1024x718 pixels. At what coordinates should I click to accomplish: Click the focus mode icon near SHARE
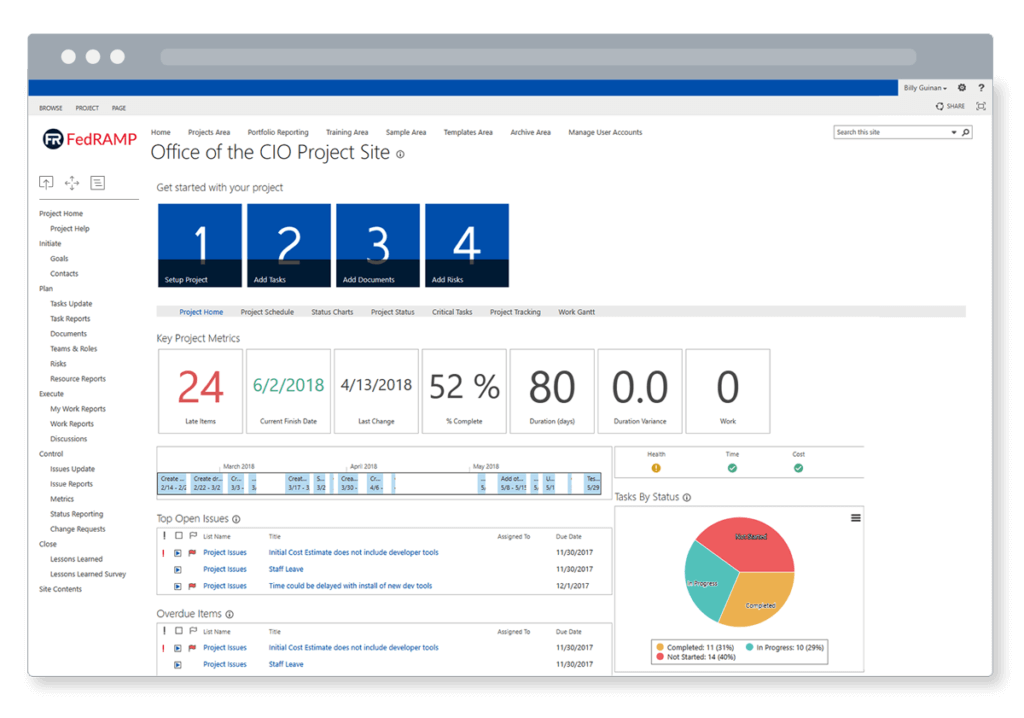(x=980, y=105)
